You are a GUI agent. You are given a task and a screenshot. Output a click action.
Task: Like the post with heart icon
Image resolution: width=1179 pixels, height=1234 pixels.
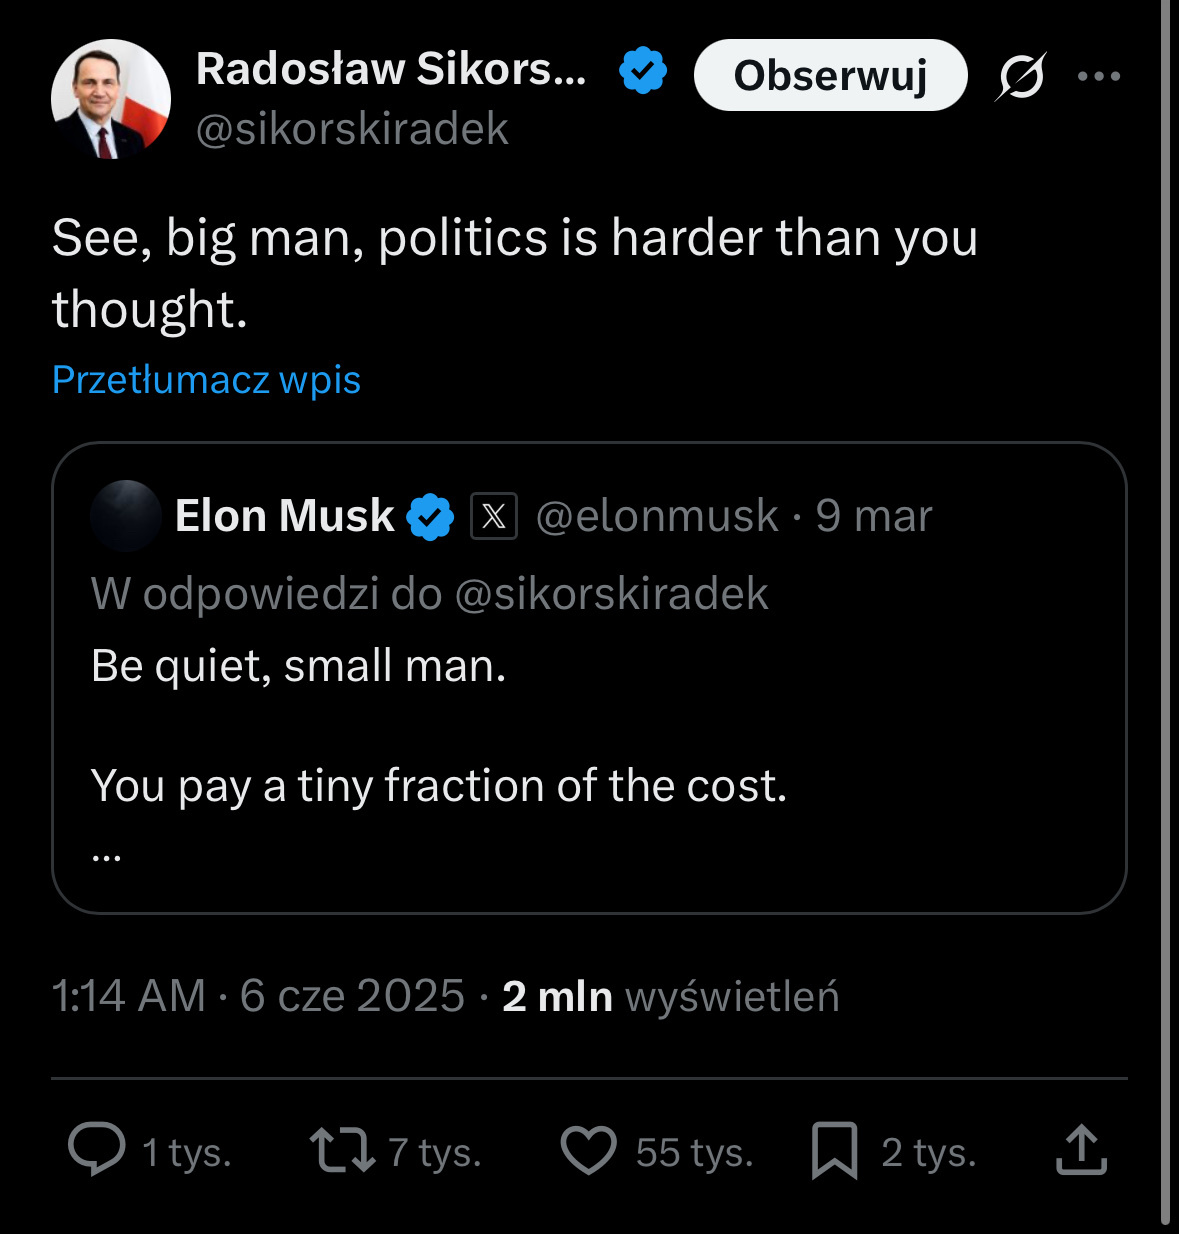(588, 1150)
